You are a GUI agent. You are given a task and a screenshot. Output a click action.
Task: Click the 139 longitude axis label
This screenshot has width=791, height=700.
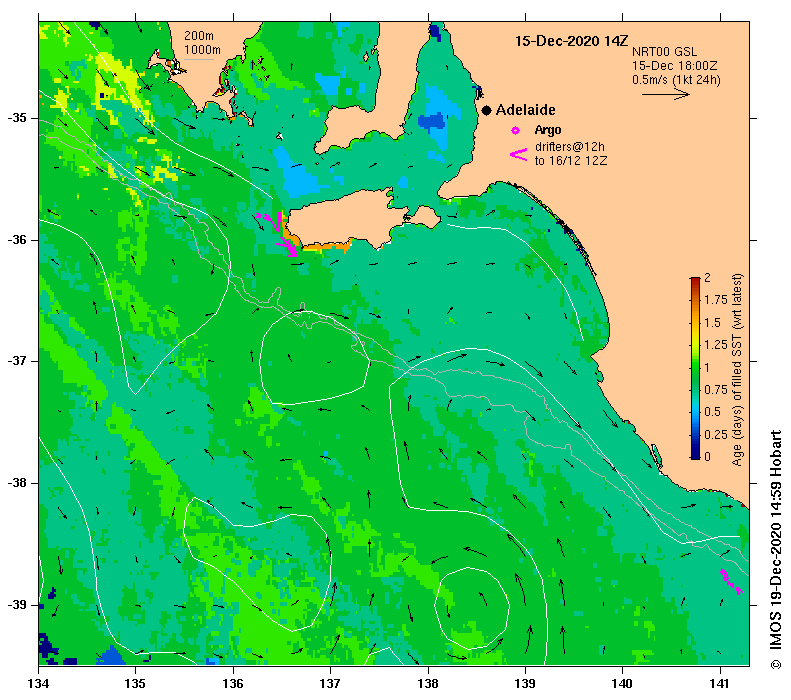click(526, 683)
